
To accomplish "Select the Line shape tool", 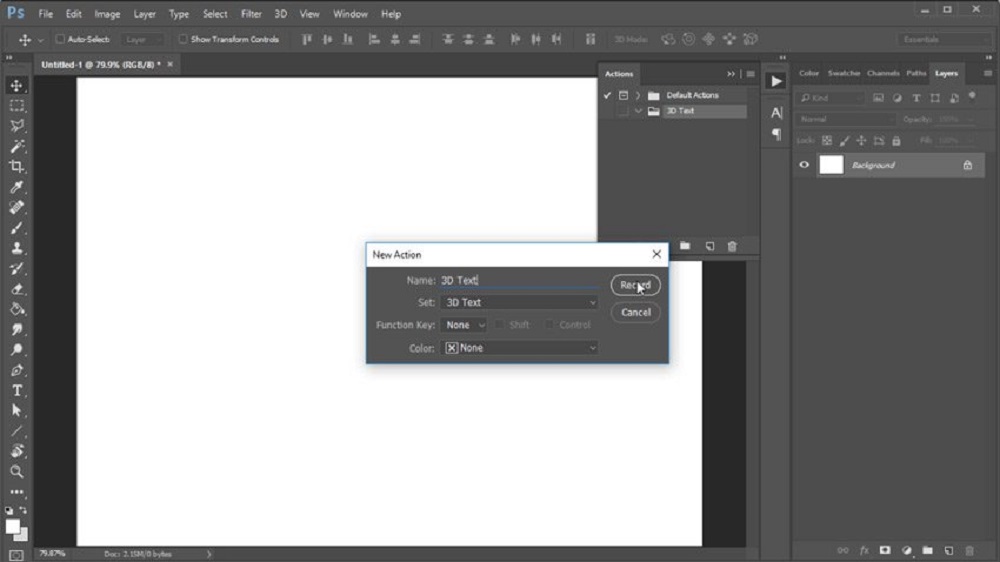I will (x=17, y=431).
